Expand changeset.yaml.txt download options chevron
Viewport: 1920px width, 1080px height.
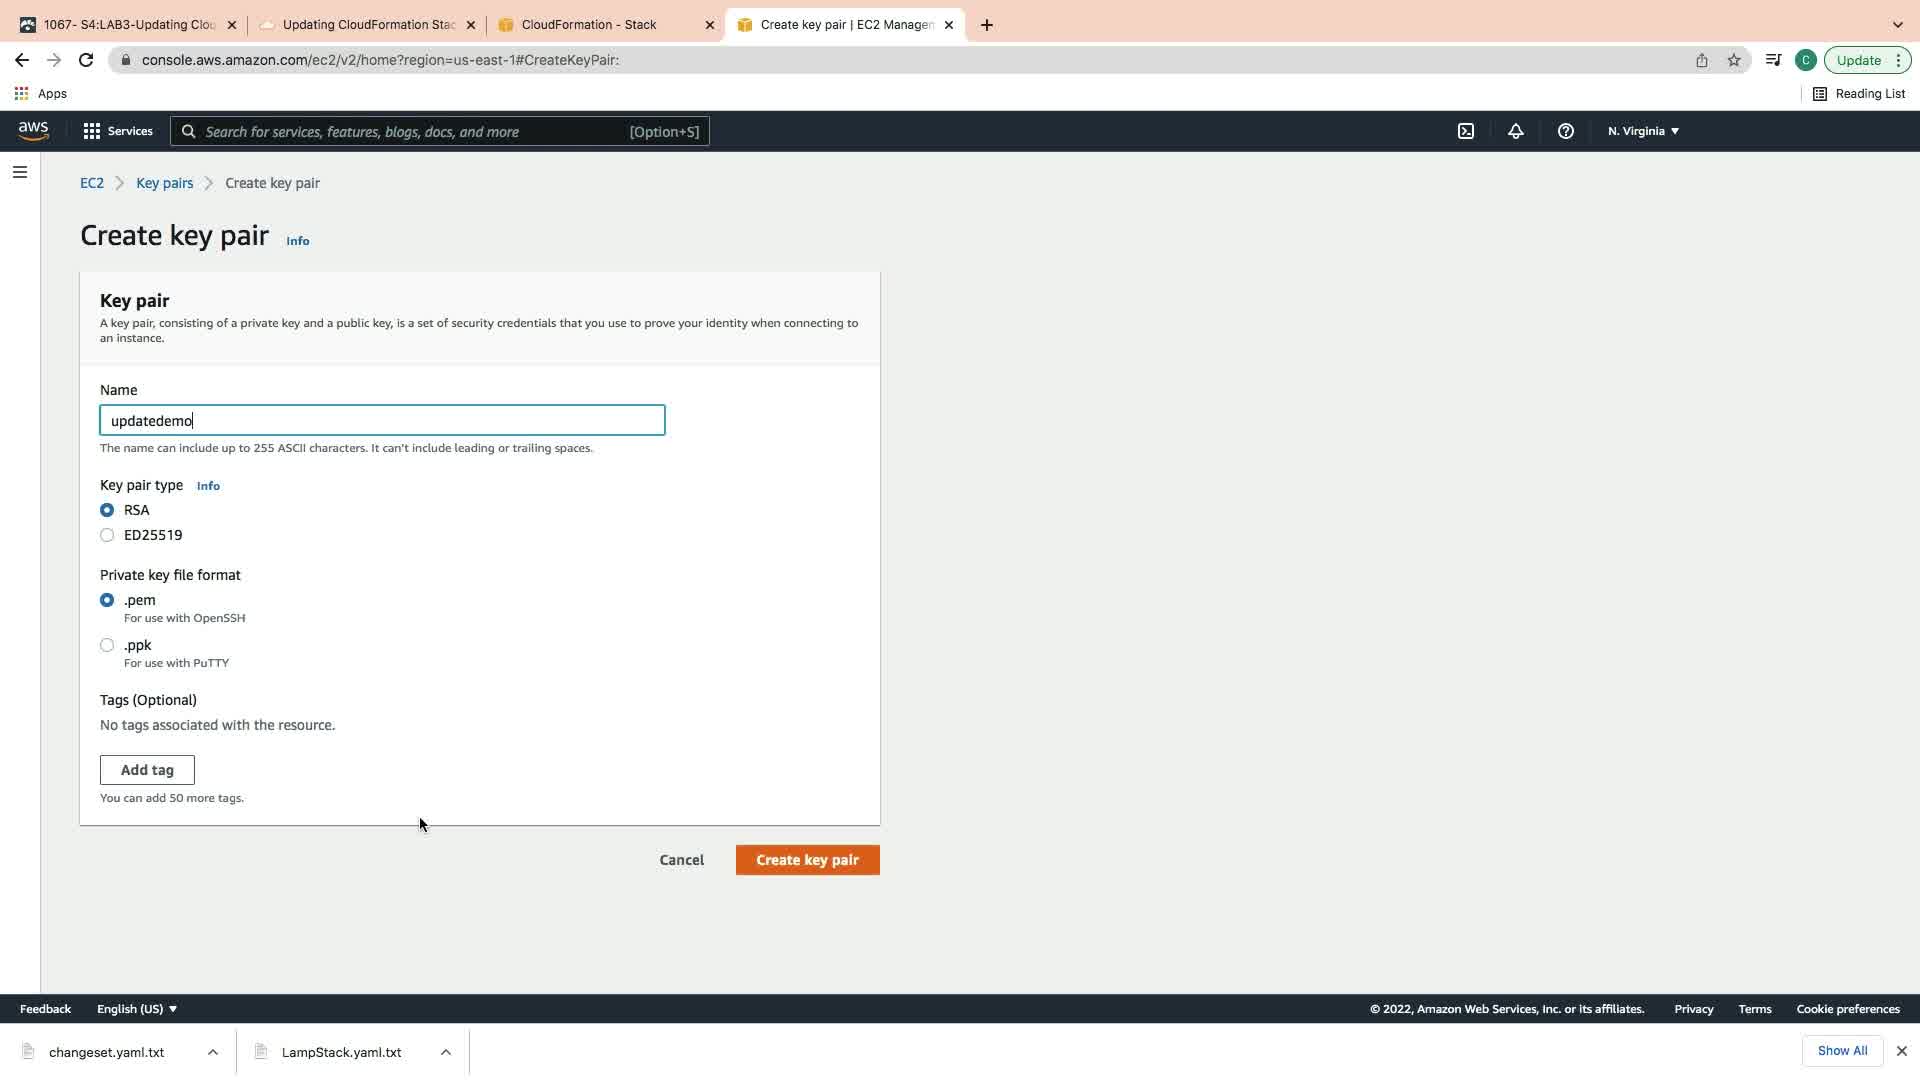[213, 1052]
